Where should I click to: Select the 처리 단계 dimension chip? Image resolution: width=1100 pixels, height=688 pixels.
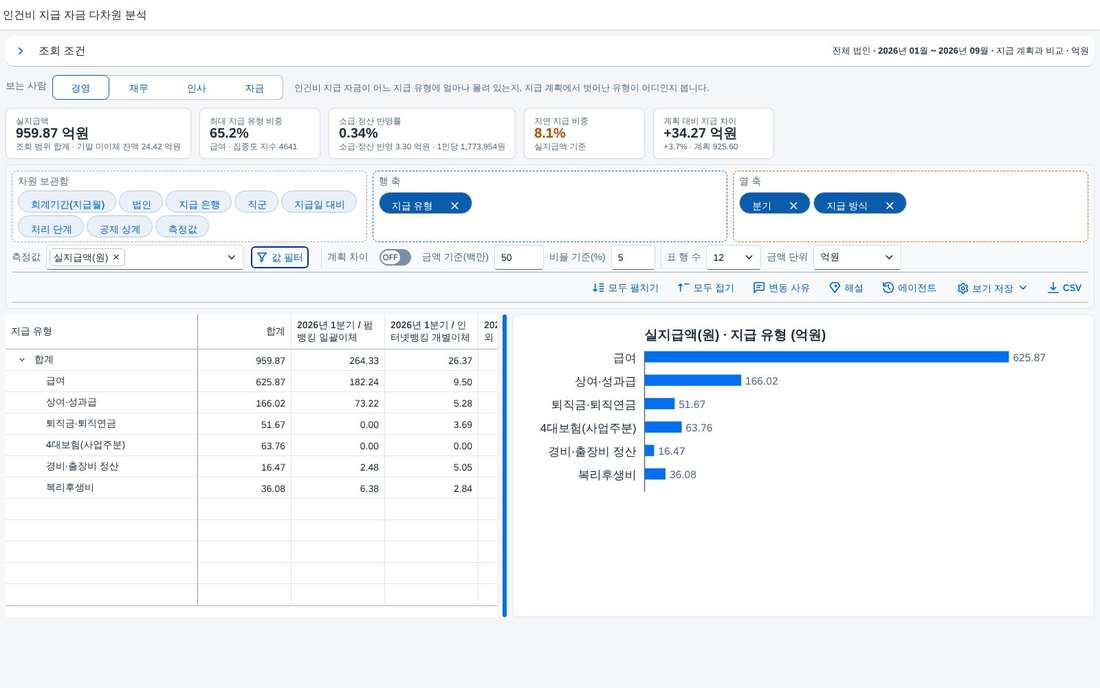coord(51,229)
